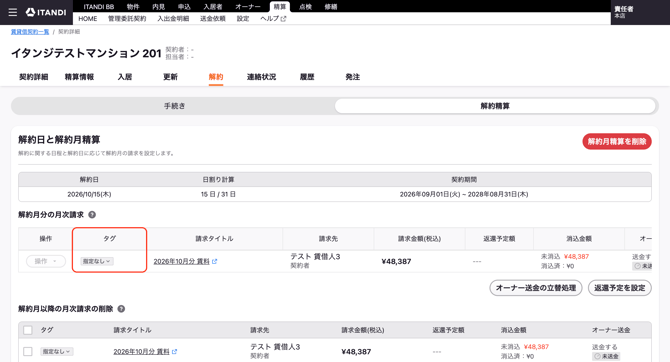The image size is (670, 362).
Task: Select 精算 in top navigation
Action: [280, 7]
